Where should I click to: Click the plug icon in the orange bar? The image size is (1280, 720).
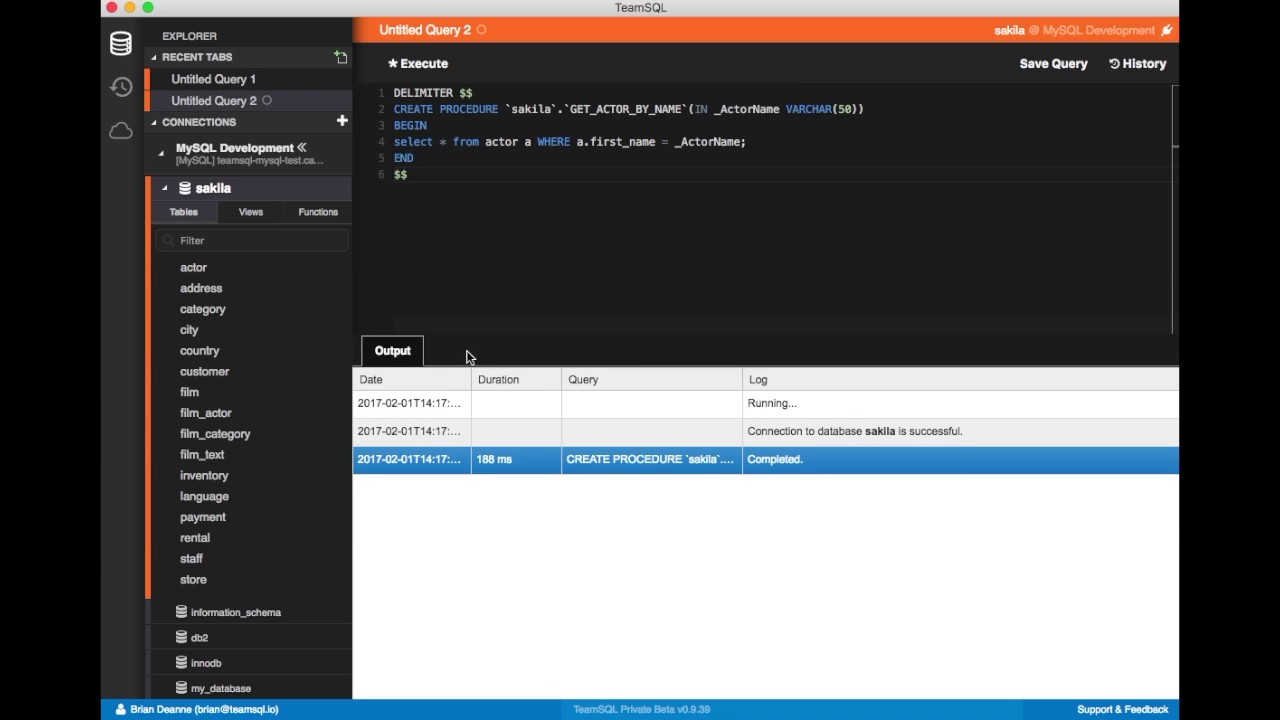(1166, 30)
